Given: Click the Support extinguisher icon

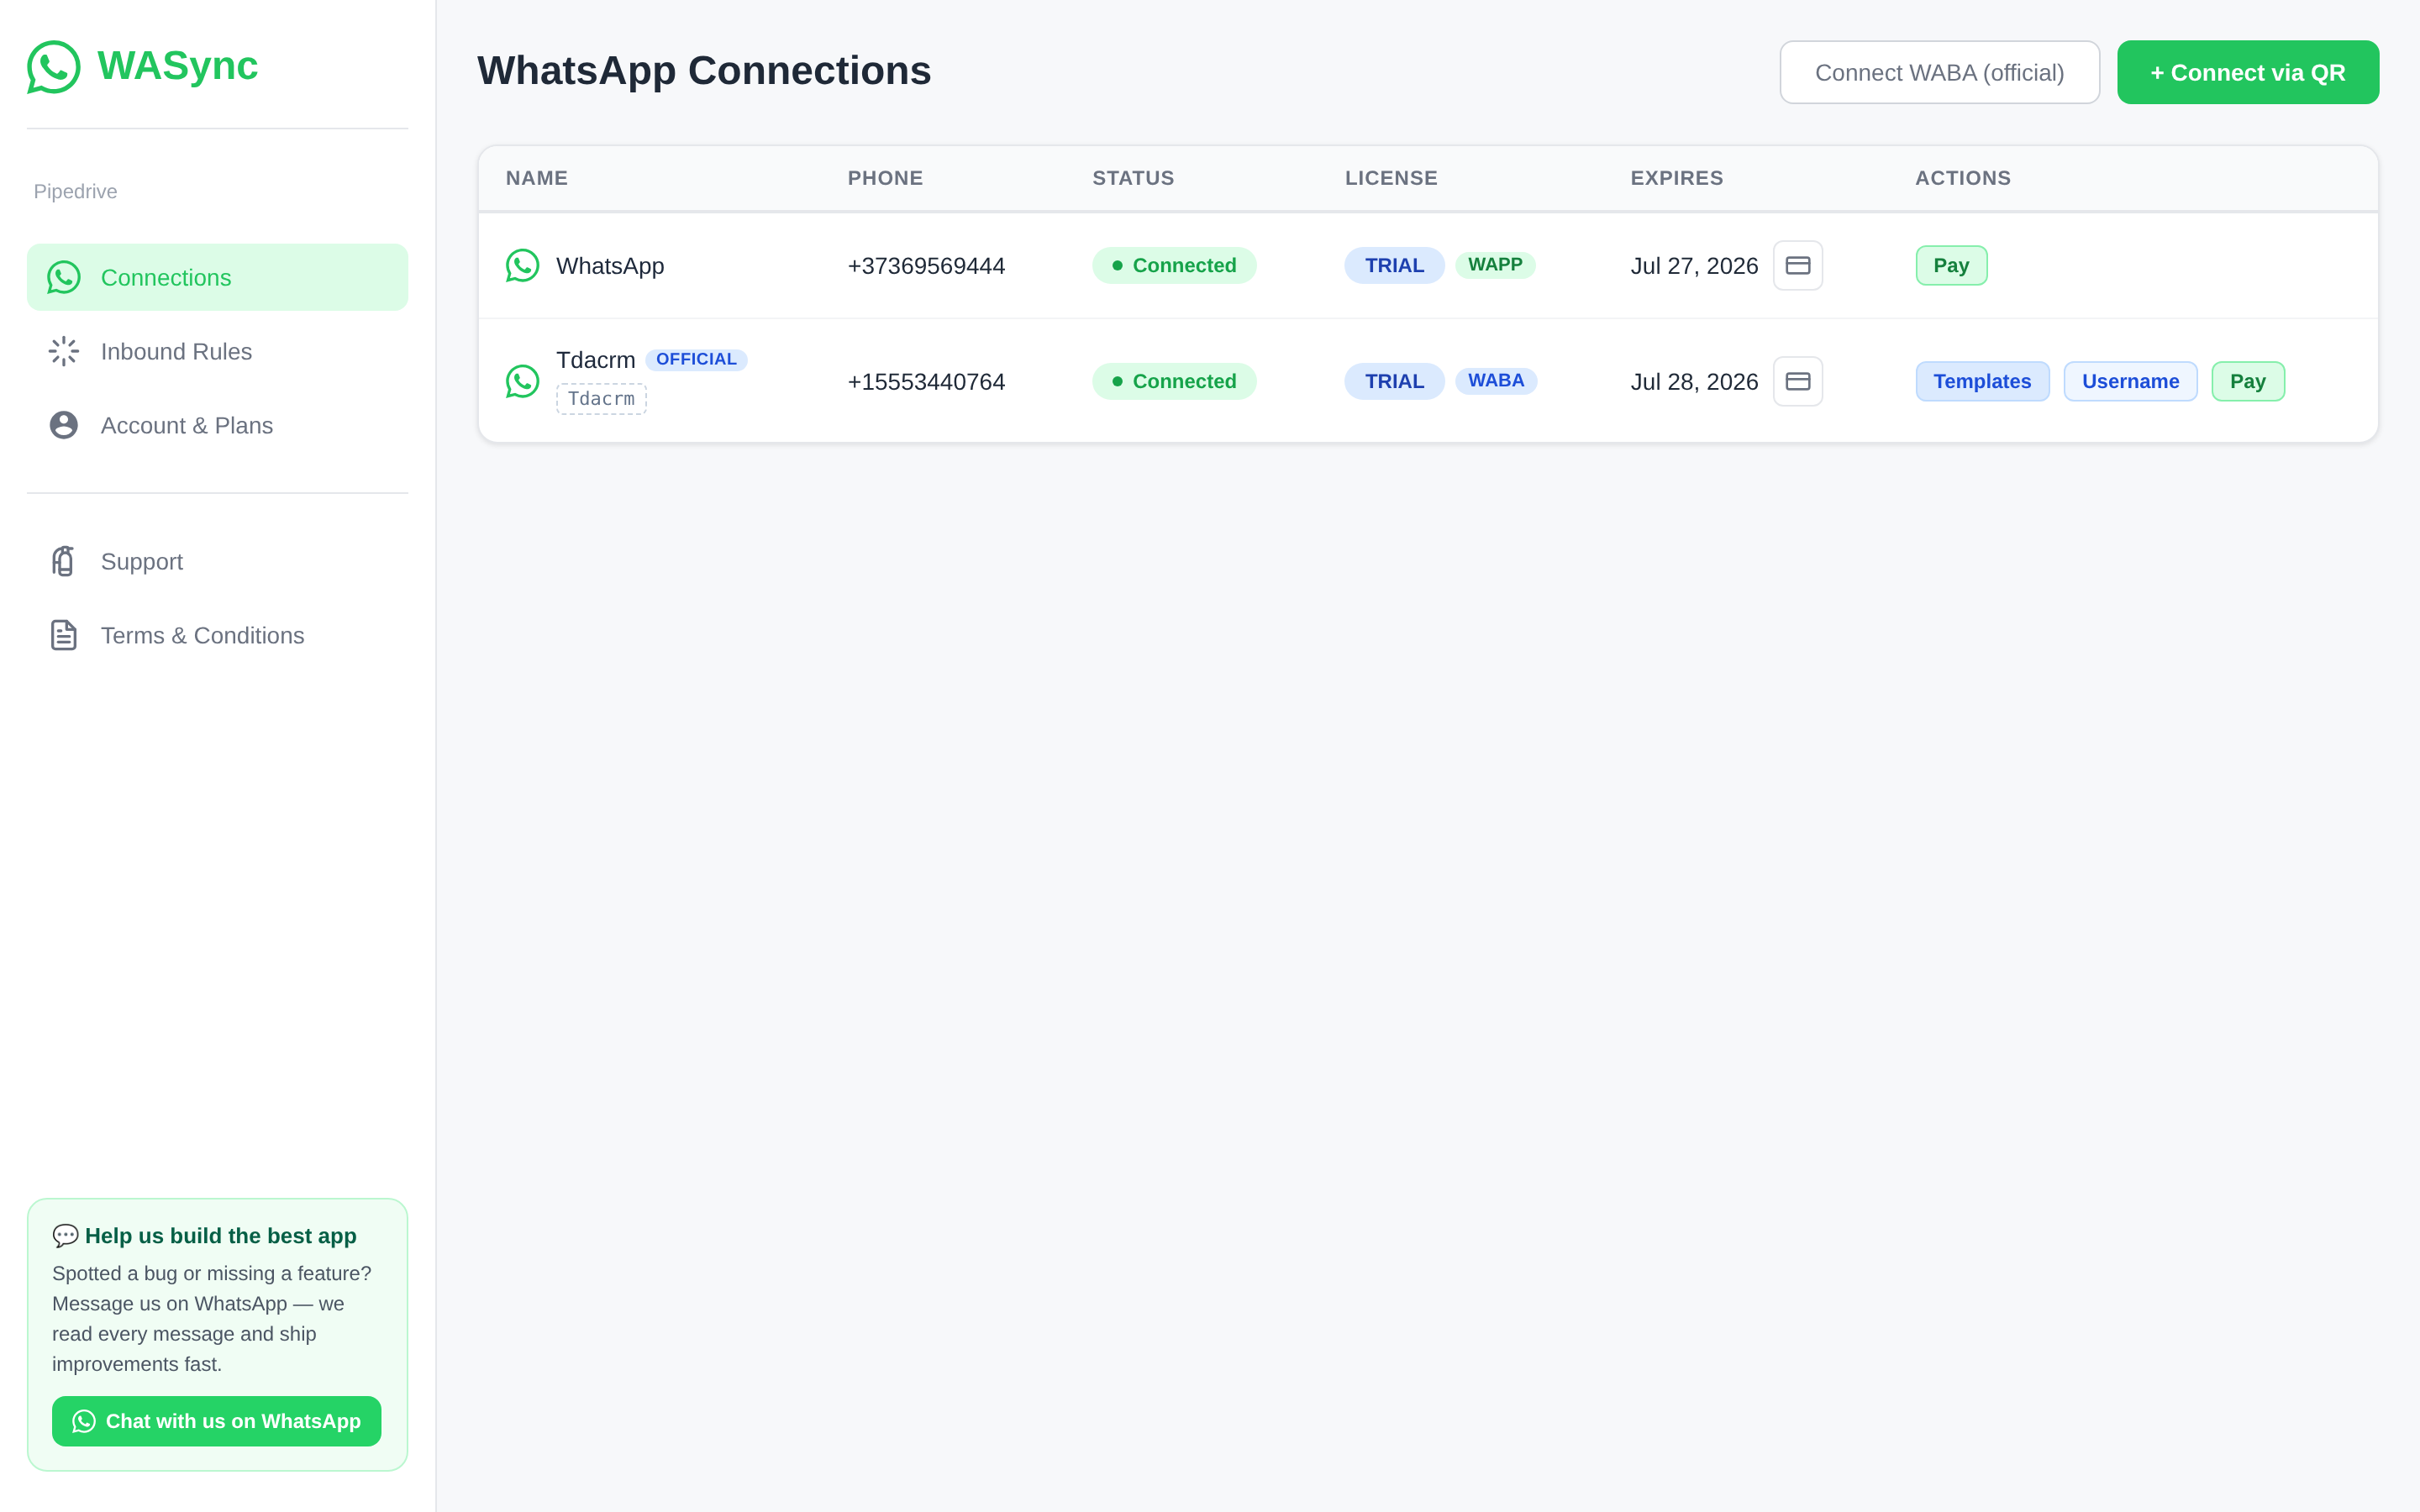Looking at the screenshot, I should point(64,561).
